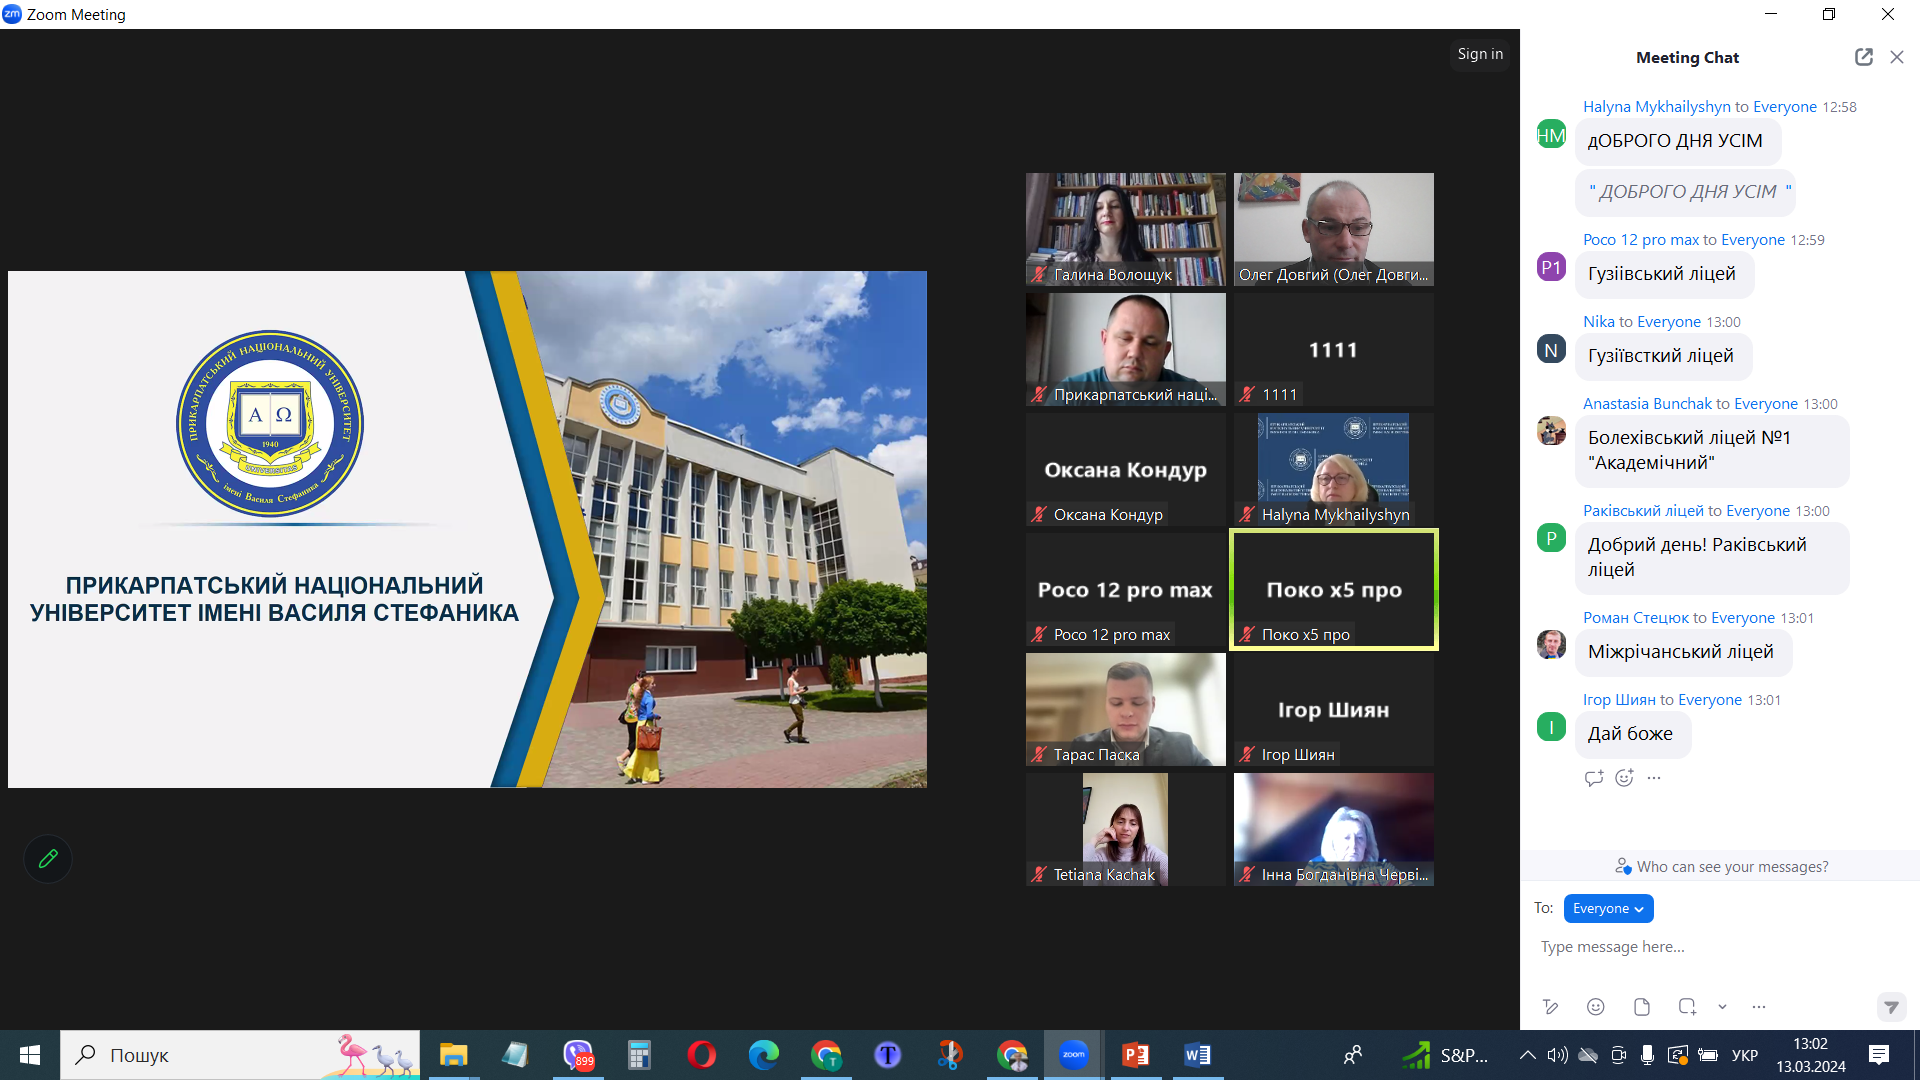
Task: Click the formatting icon in chat toolbar
Action: point(1550,1007)
